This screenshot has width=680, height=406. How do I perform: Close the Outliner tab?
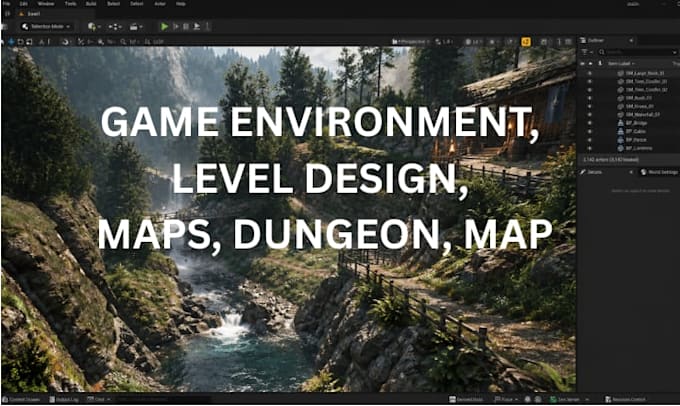point(631,40)
